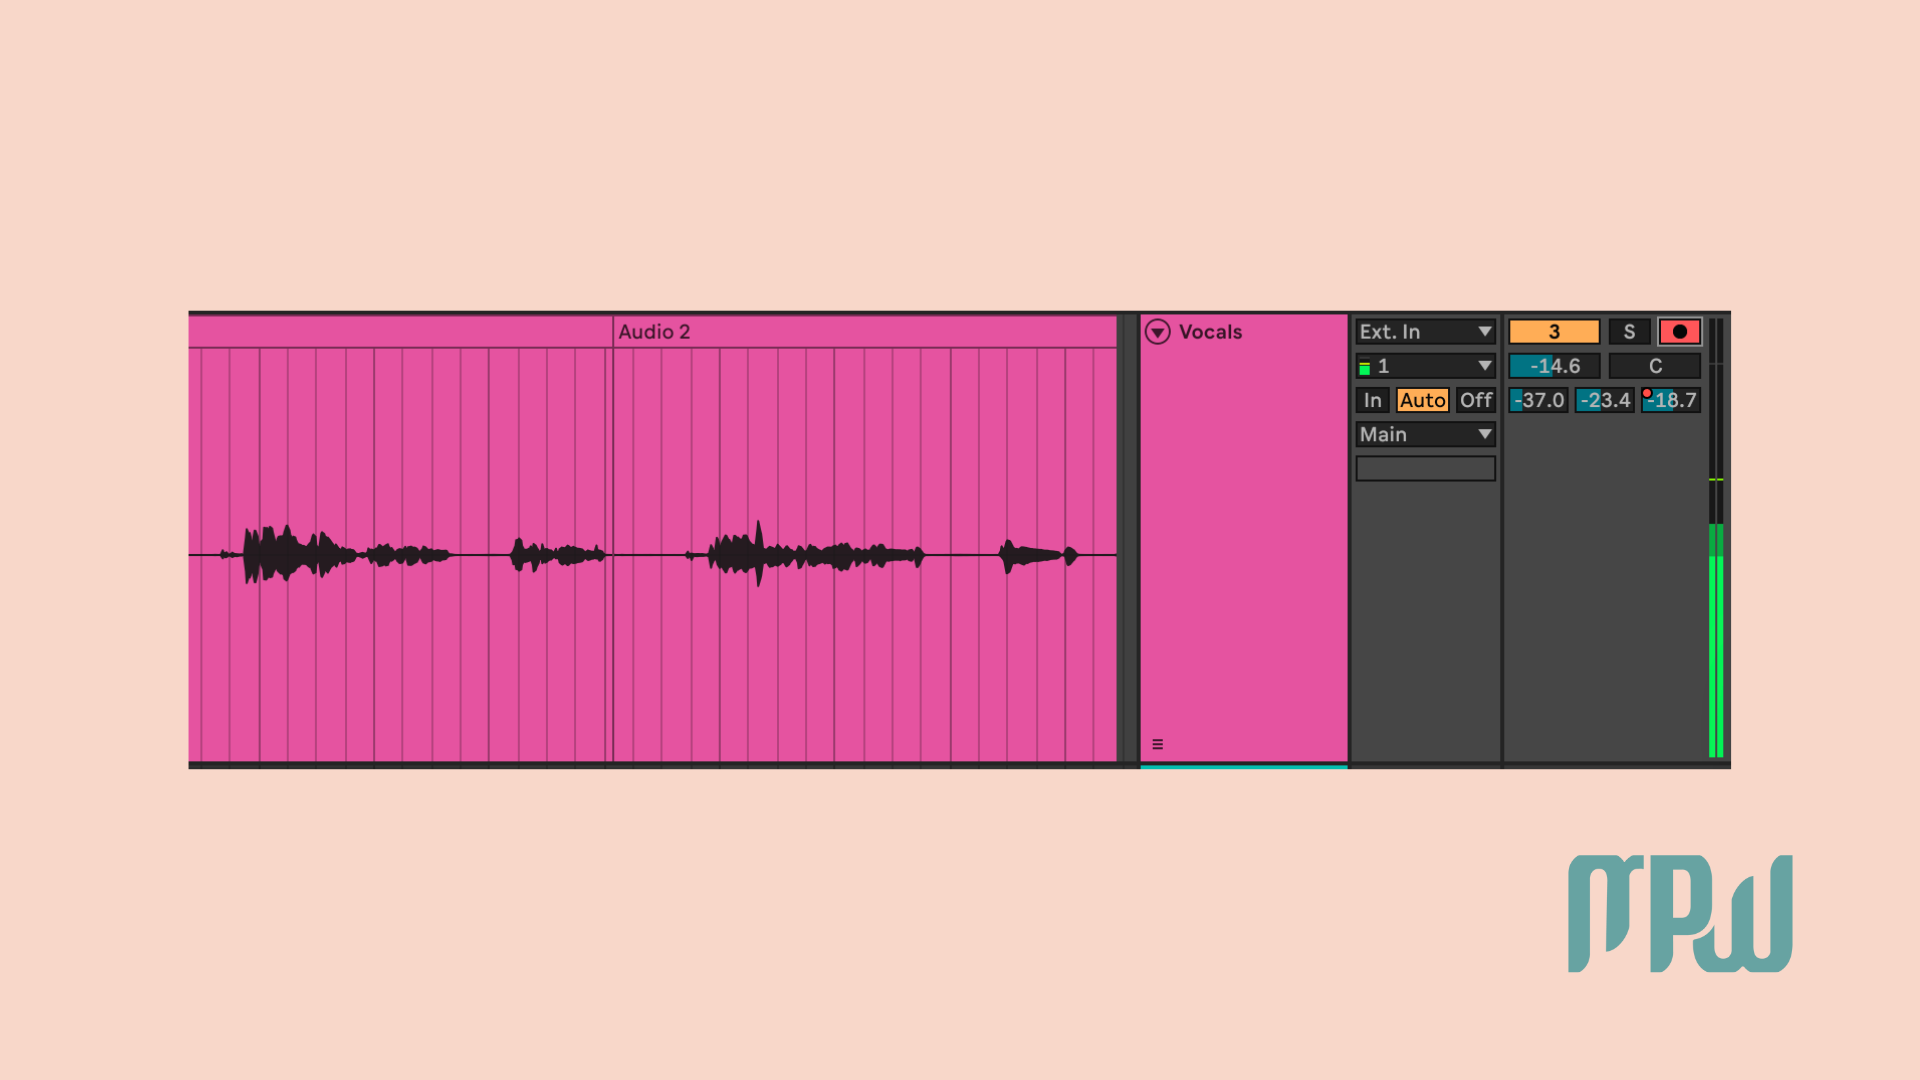Collapse the Vocals track with its disclosure triangle

tap(1157, 331)
